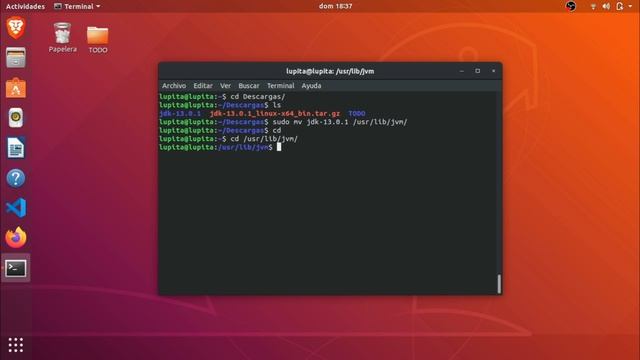The height and width of the screenshot is (360, 640).
Task: Open the Archivo menu
Action: tap(174, 86)
